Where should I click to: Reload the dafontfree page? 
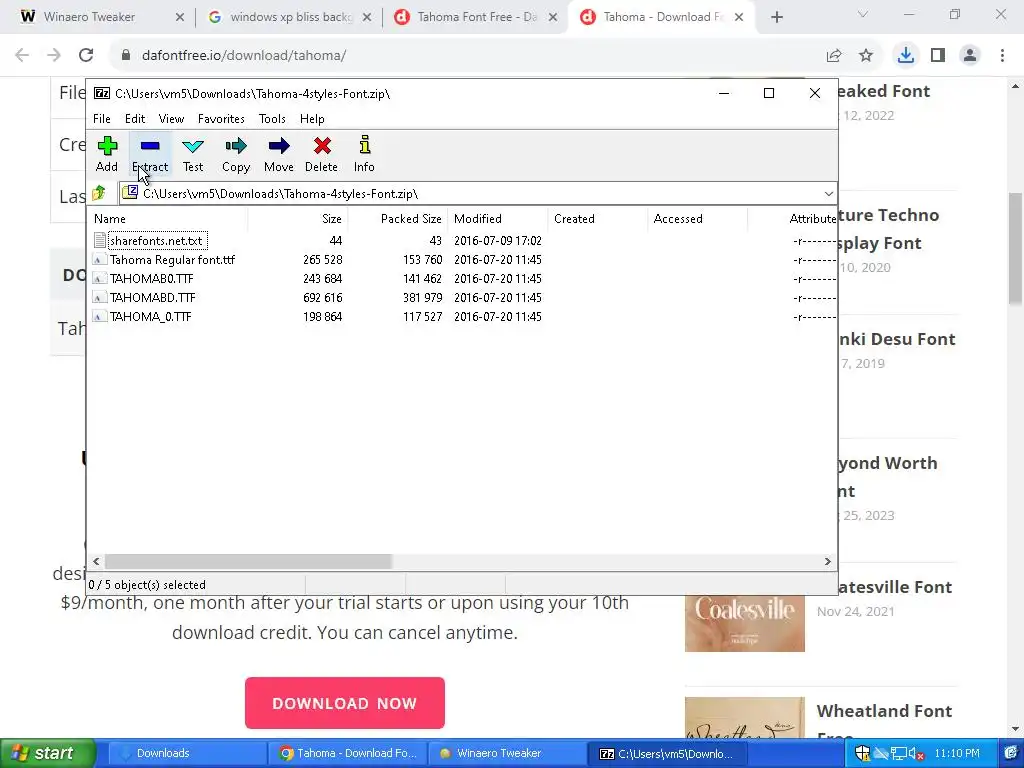click(86, 56)
